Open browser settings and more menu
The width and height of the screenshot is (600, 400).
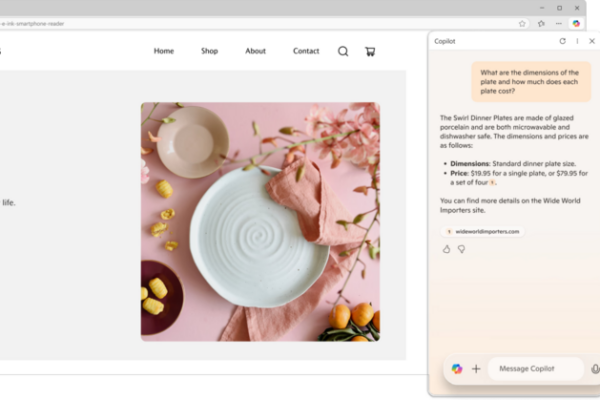[x=559, y=24]
